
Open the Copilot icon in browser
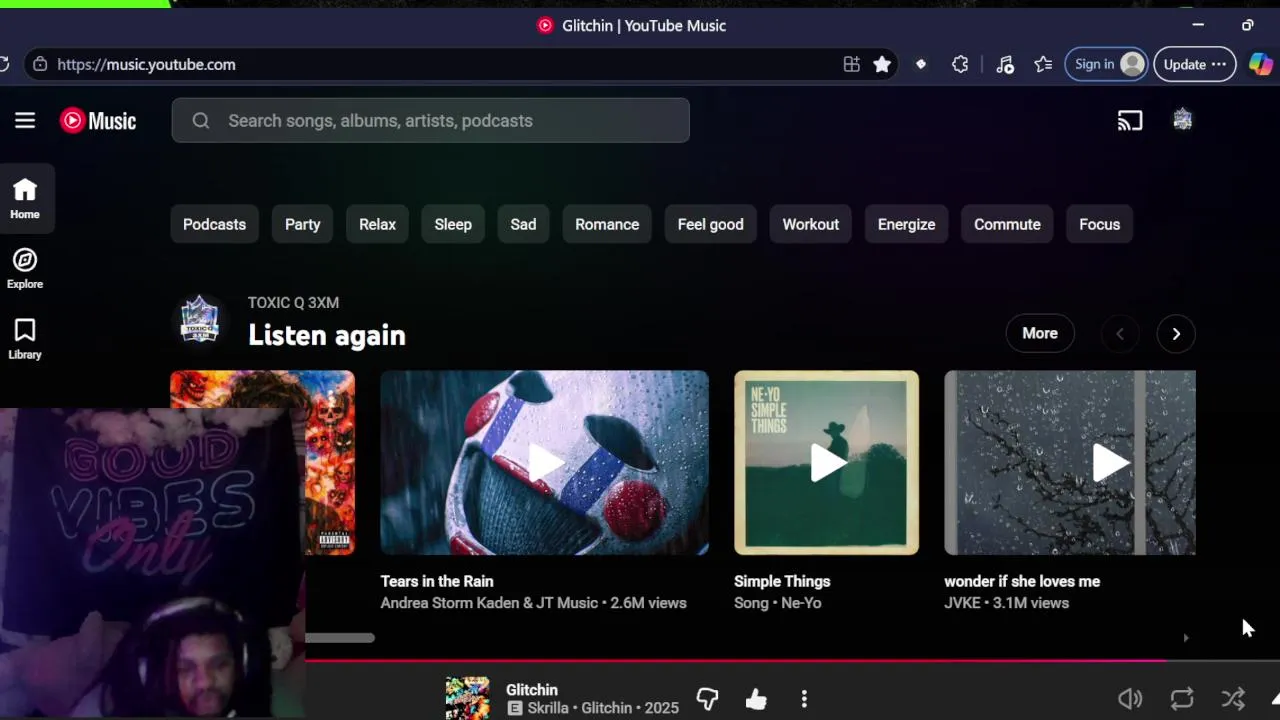click(1261, 64)
